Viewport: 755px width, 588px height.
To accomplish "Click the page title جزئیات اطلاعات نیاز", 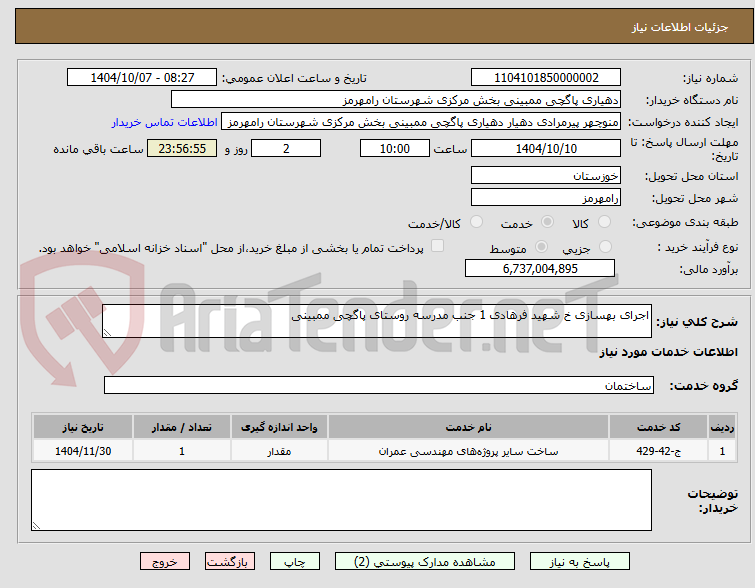I will pos(680,27).
